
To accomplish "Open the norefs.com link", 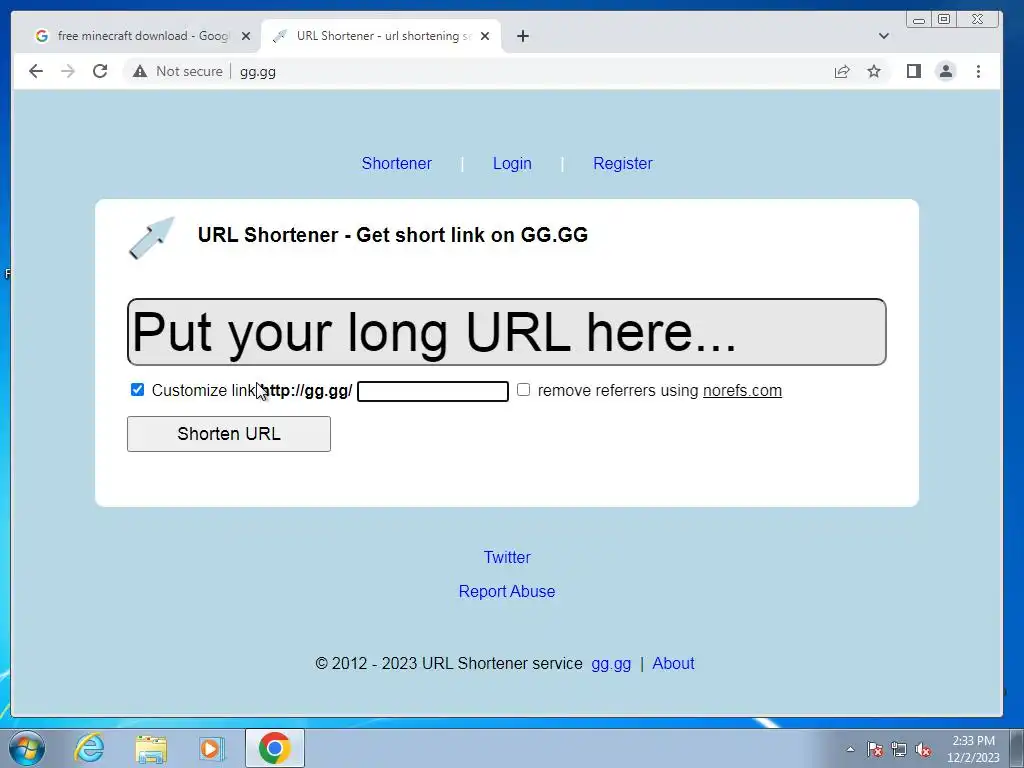I will click(742, 391).
